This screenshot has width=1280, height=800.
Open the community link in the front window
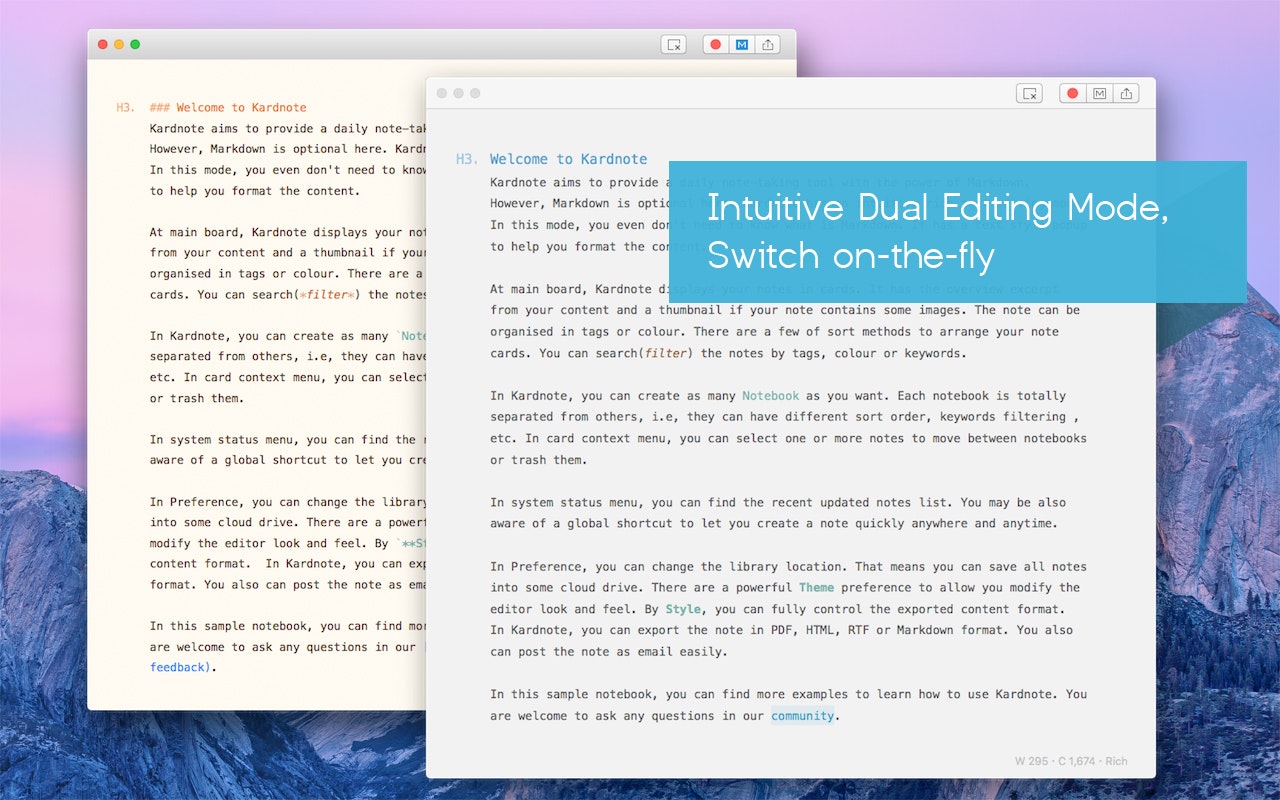click(x=802, y=715)
